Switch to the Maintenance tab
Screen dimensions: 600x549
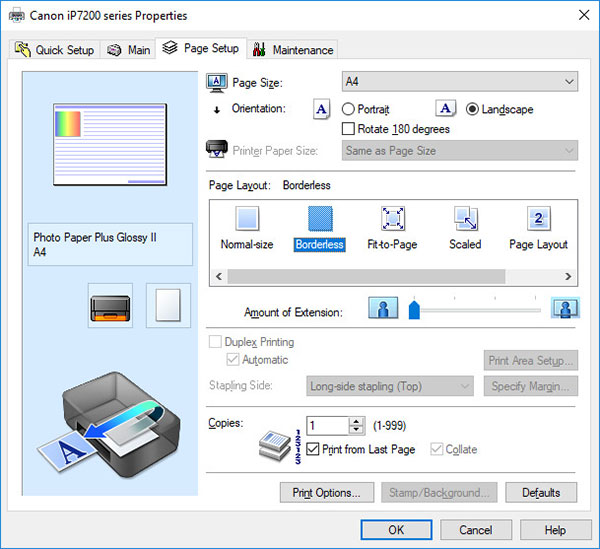[x=293, y=50]
